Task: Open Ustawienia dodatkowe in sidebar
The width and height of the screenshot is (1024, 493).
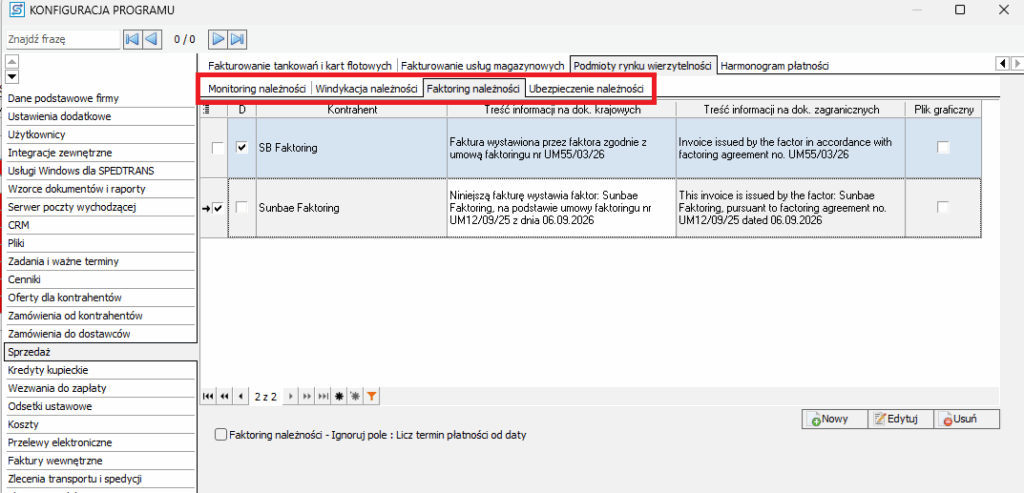Action: [100, 116]
